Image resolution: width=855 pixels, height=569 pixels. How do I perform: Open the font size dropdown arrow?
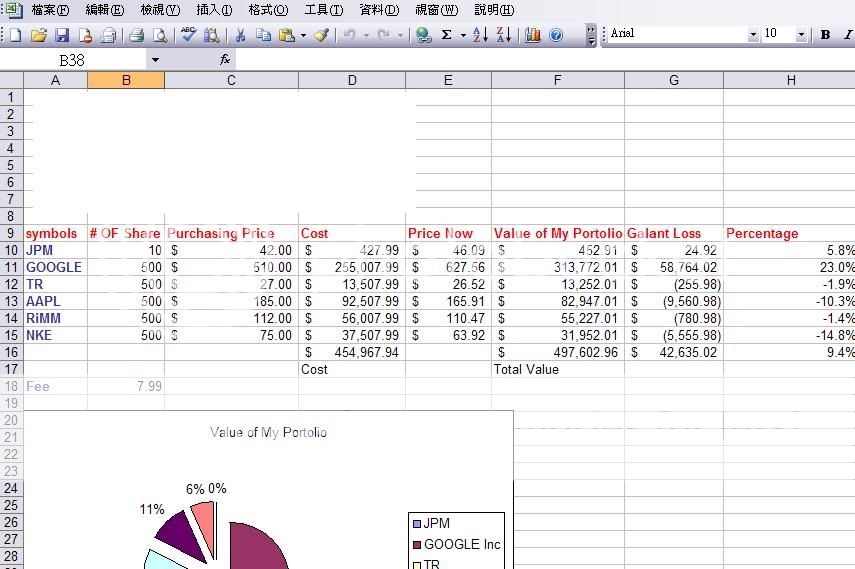[x=801, y=35]
